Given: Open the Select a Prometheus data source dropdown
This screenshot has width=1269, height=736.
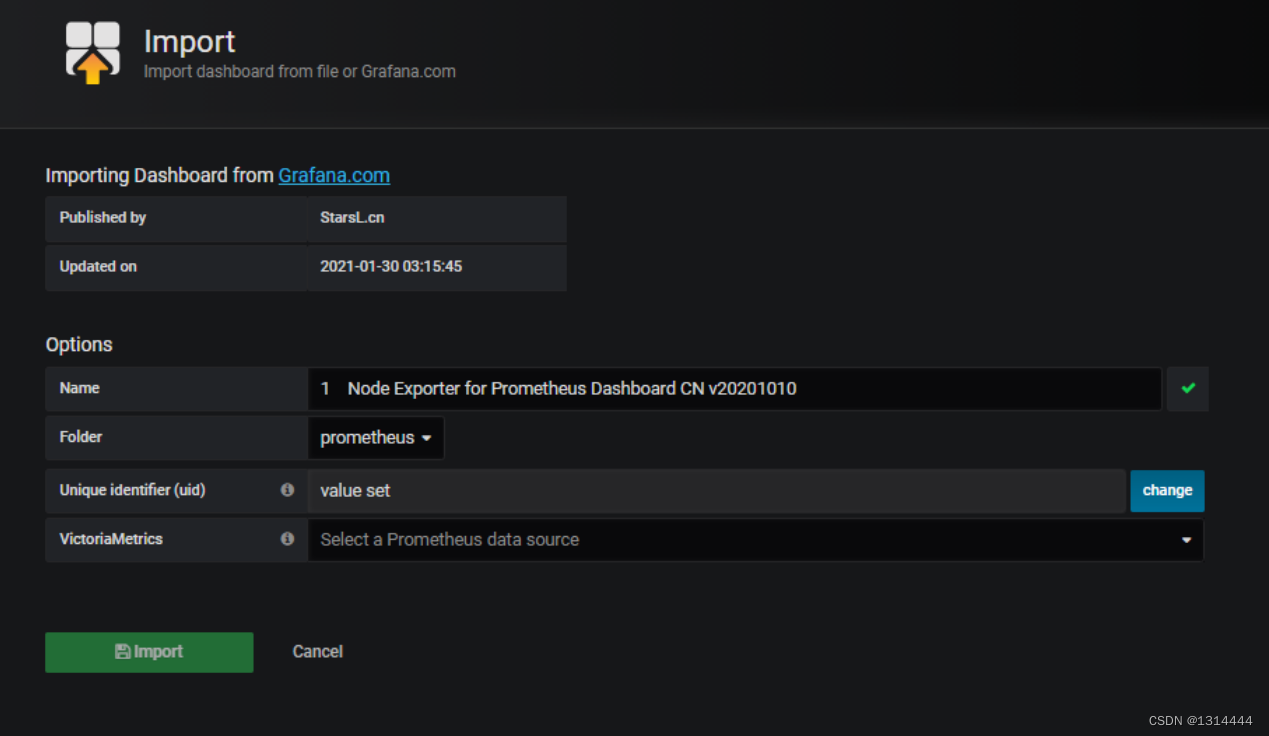Looking at the screenshot, I should [756, 540].
